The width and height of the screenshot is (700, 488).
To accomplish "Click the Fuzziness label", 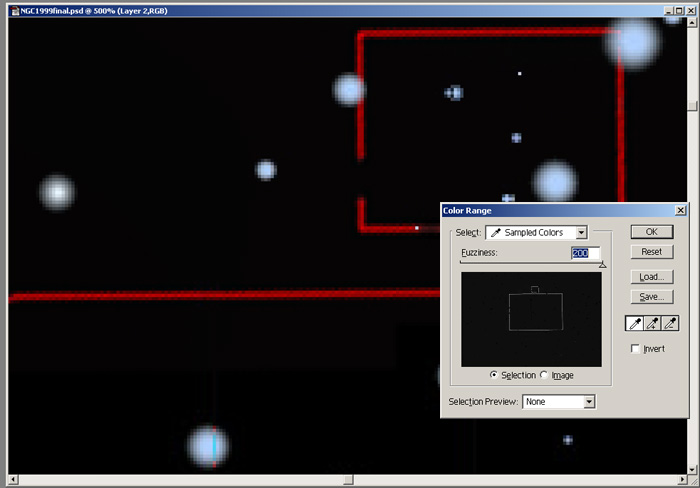I will point(479,253).
